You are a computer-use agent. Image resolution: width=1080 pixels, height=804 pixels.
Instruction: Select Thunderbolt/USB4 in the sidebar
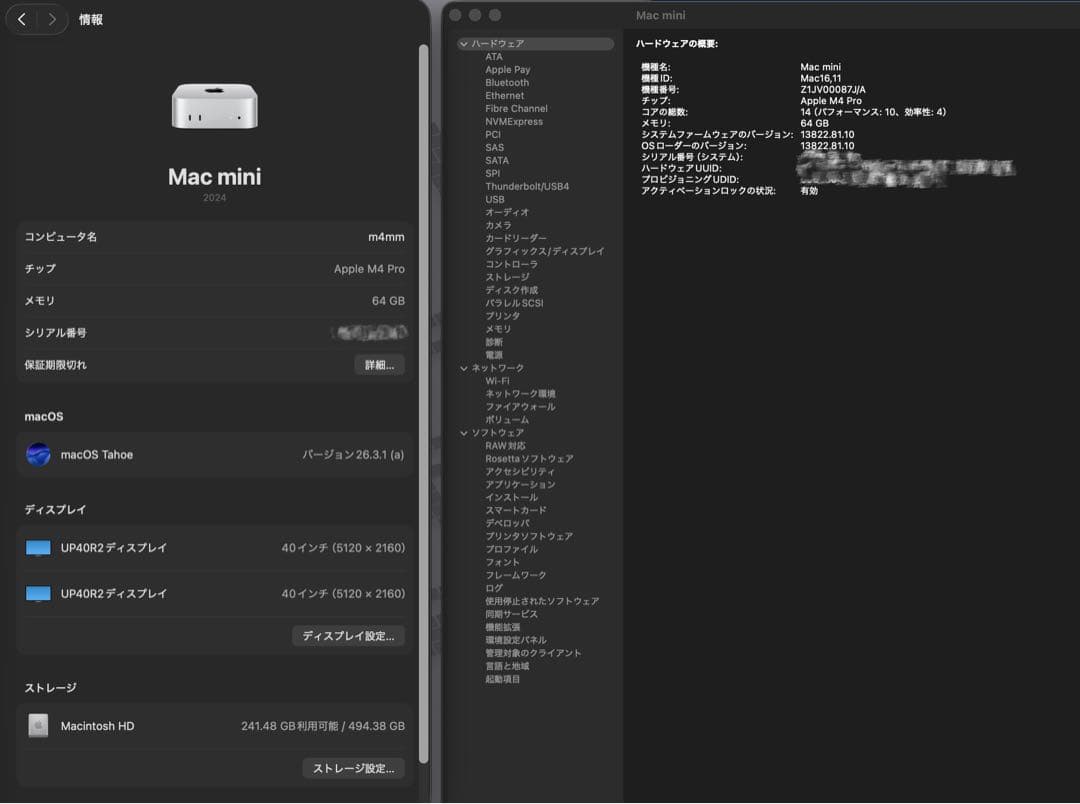click(x=527, y=187)
